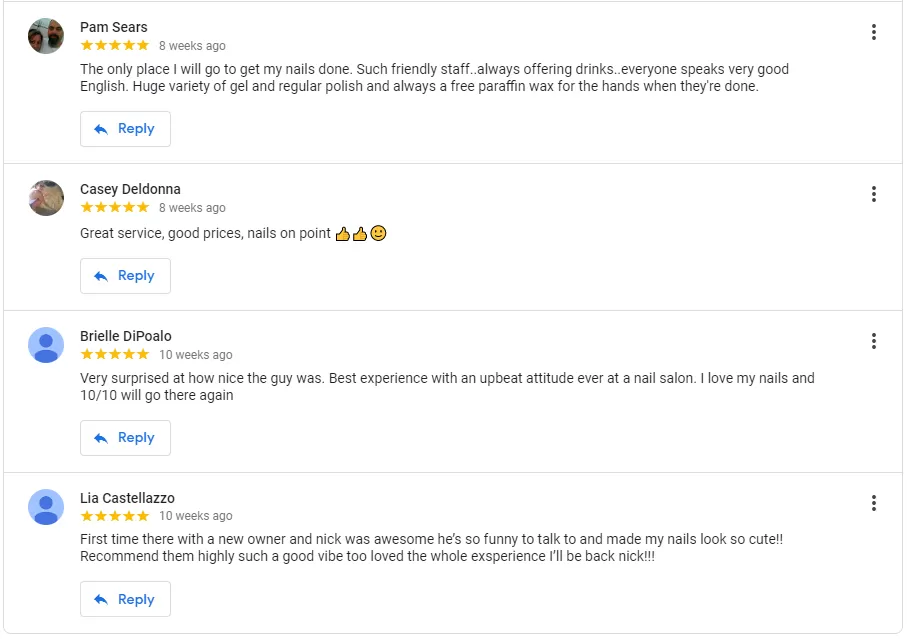
Task: Open Pam Sears reviewer name link
Action: 113,27
